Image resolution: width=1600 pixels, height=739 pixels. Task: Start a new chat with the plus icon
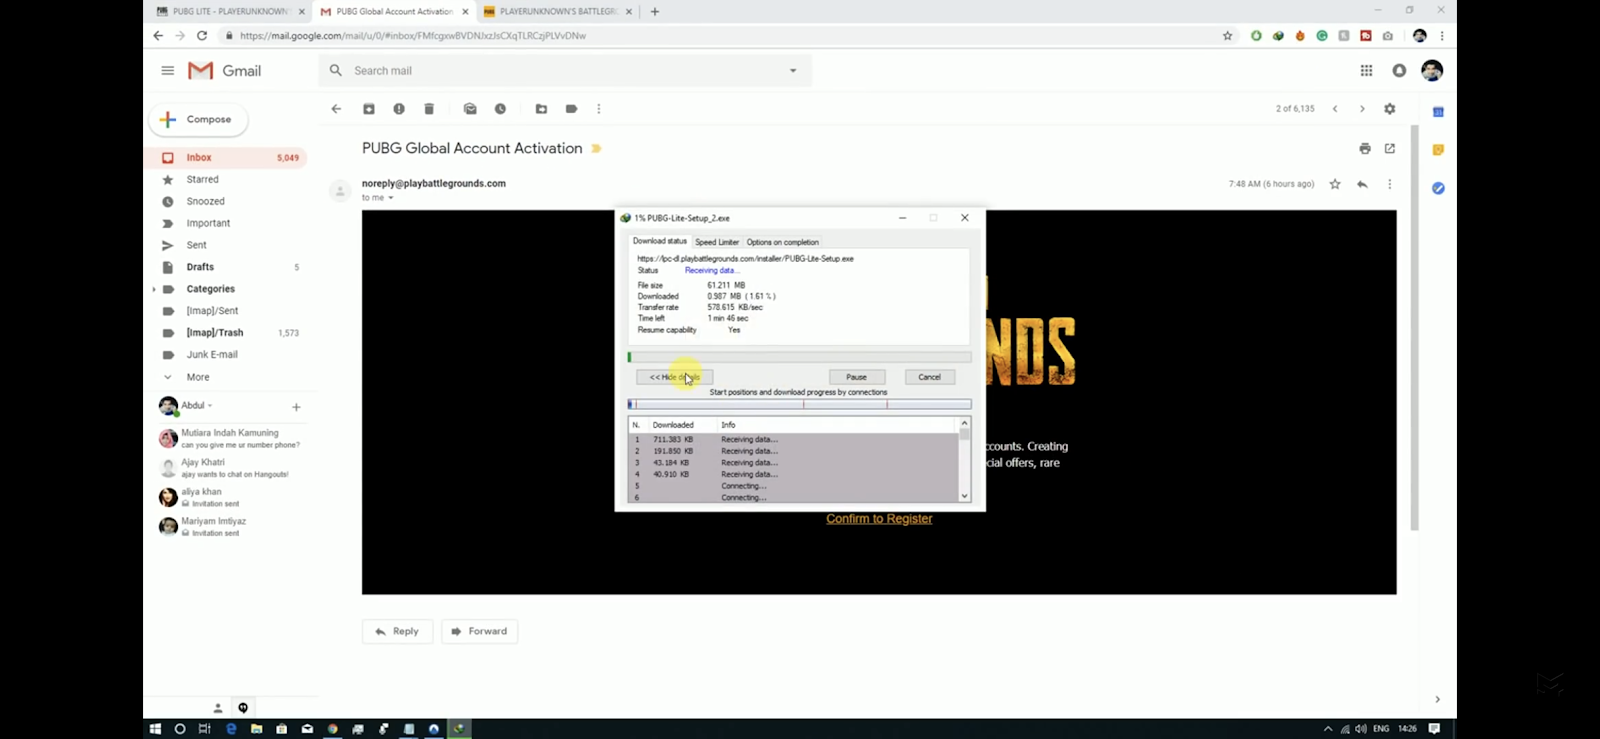click(x=296, y=407)
